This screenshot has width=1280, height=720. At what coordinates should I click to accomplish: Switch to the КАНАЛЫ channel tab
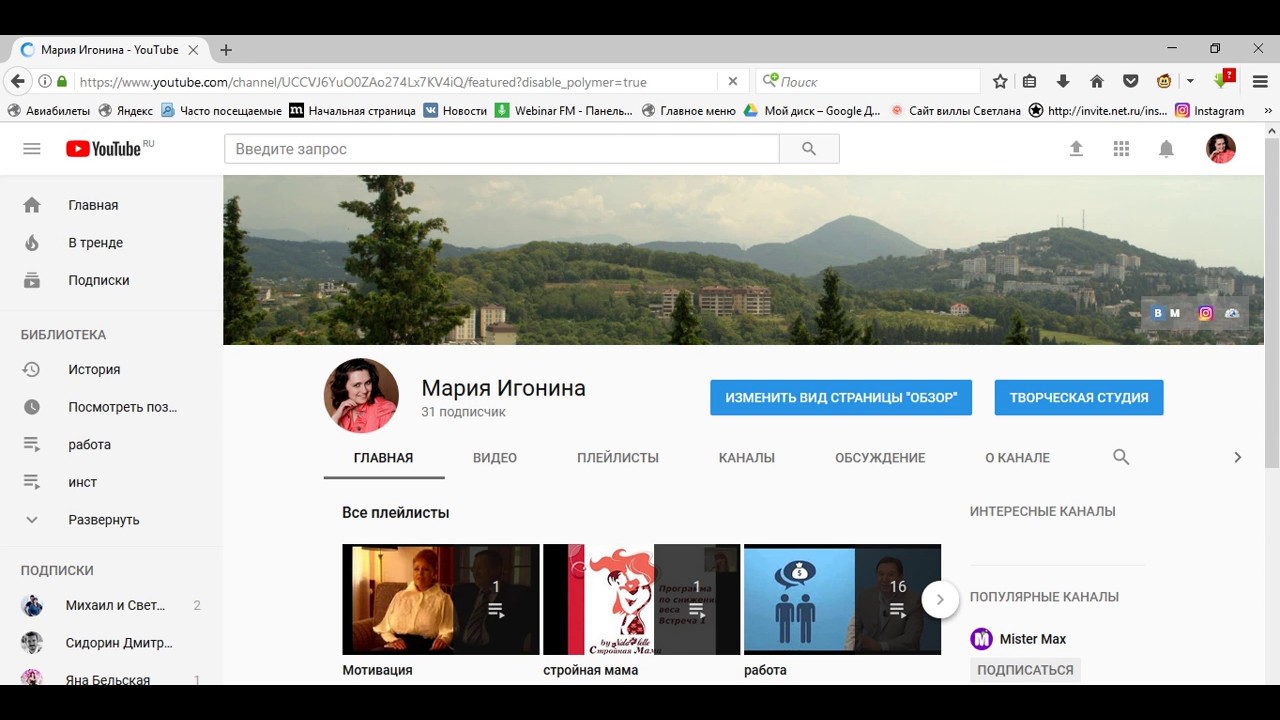(747, 458)
